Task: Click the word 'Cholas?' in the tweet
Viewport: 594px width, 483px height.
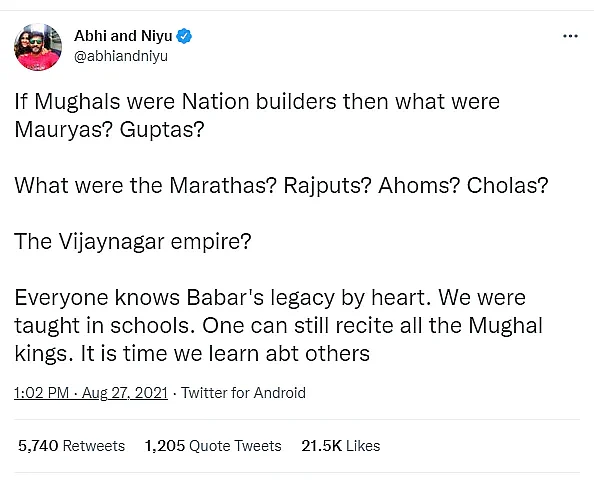Action: 507,186
